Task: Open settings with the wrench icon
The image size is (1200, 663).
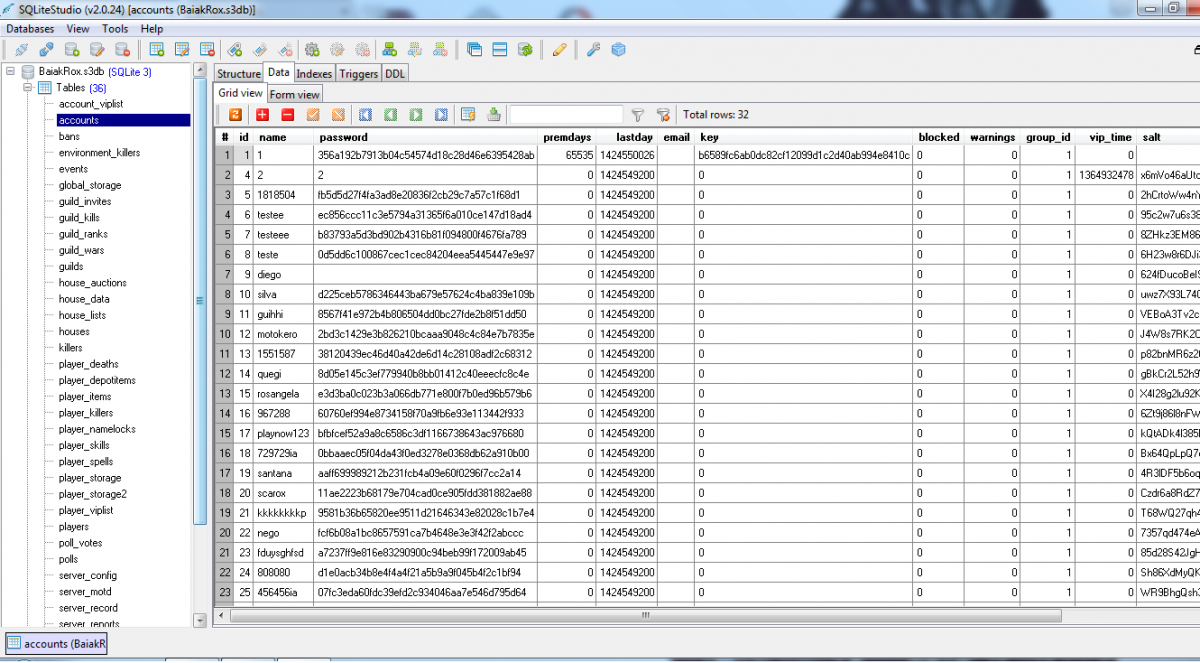Action: tap(593, 49)
